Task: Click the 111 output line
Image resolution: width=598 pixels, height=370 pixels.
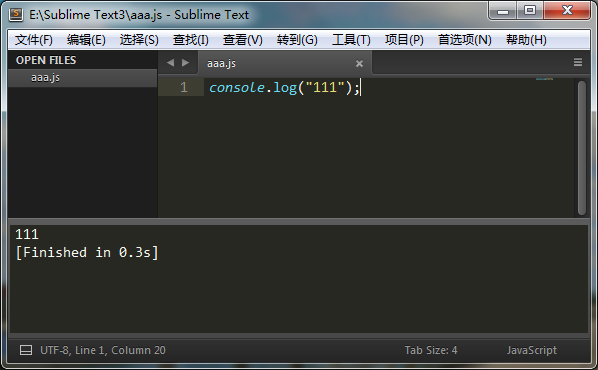Action: [27, 234]
